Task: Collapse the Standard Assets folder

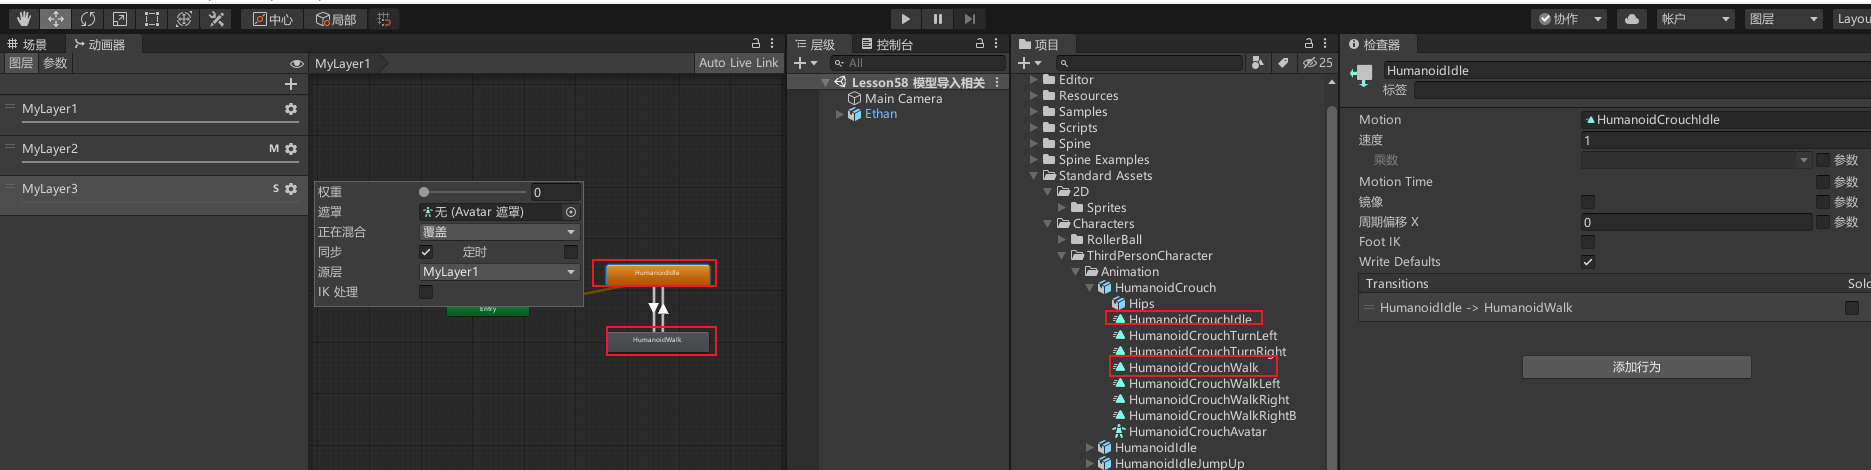Action: 1034,176
